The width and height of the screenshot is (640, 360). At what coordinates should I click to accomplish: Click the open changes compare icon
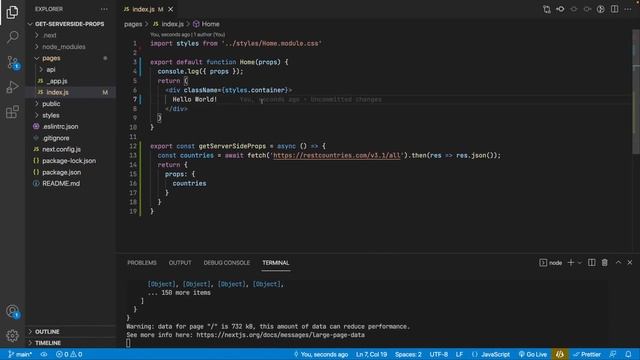click(547, 9)
